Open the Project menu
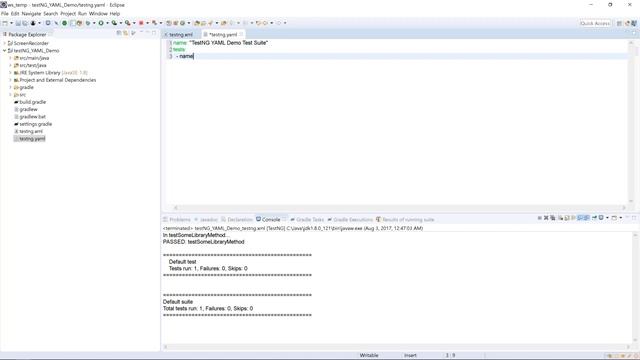The image size is (640, 360). pos(68,13)
